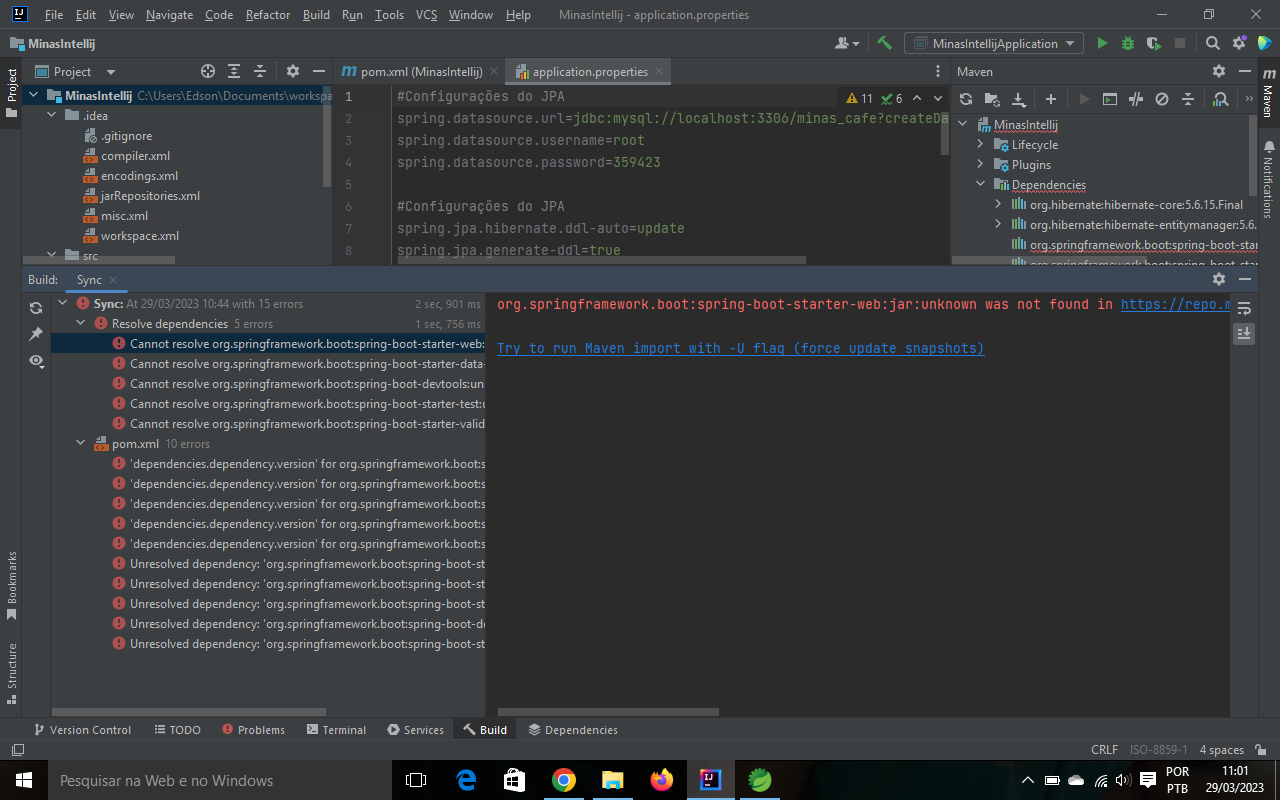1280x800 pixels.
Task: Open Maven panel settings gear
Action: 1219,71
